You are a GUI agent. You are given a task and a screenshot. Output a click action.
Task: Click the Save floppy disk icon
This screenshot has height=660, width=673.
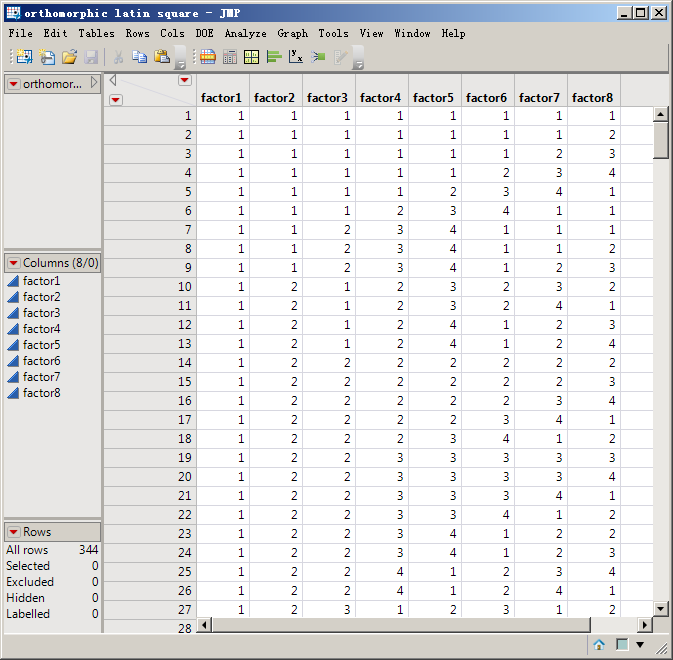pyautogui.click(x=91, y=57)
